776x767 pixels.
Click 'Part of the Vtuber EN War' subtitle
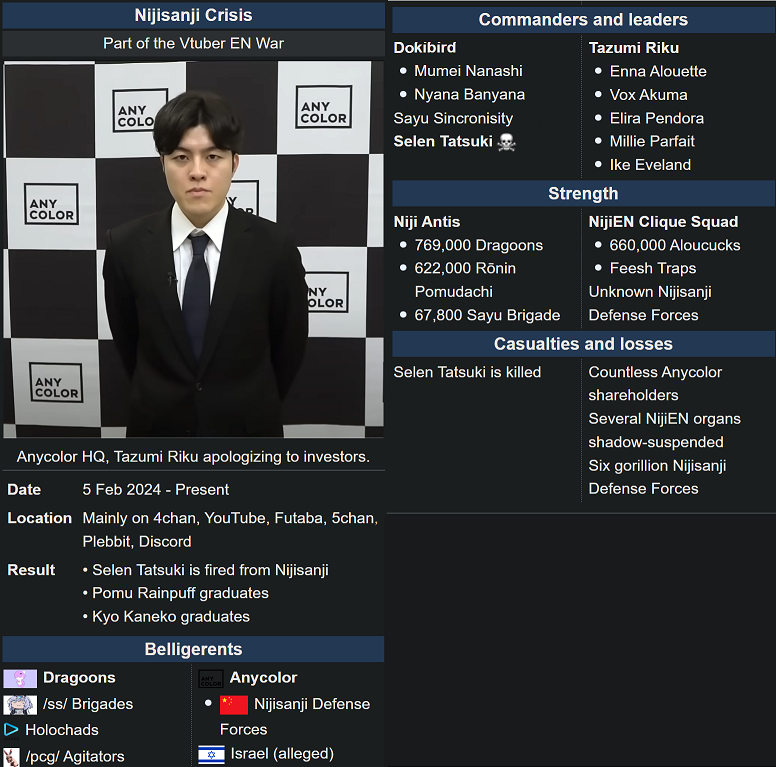point(194,44)
